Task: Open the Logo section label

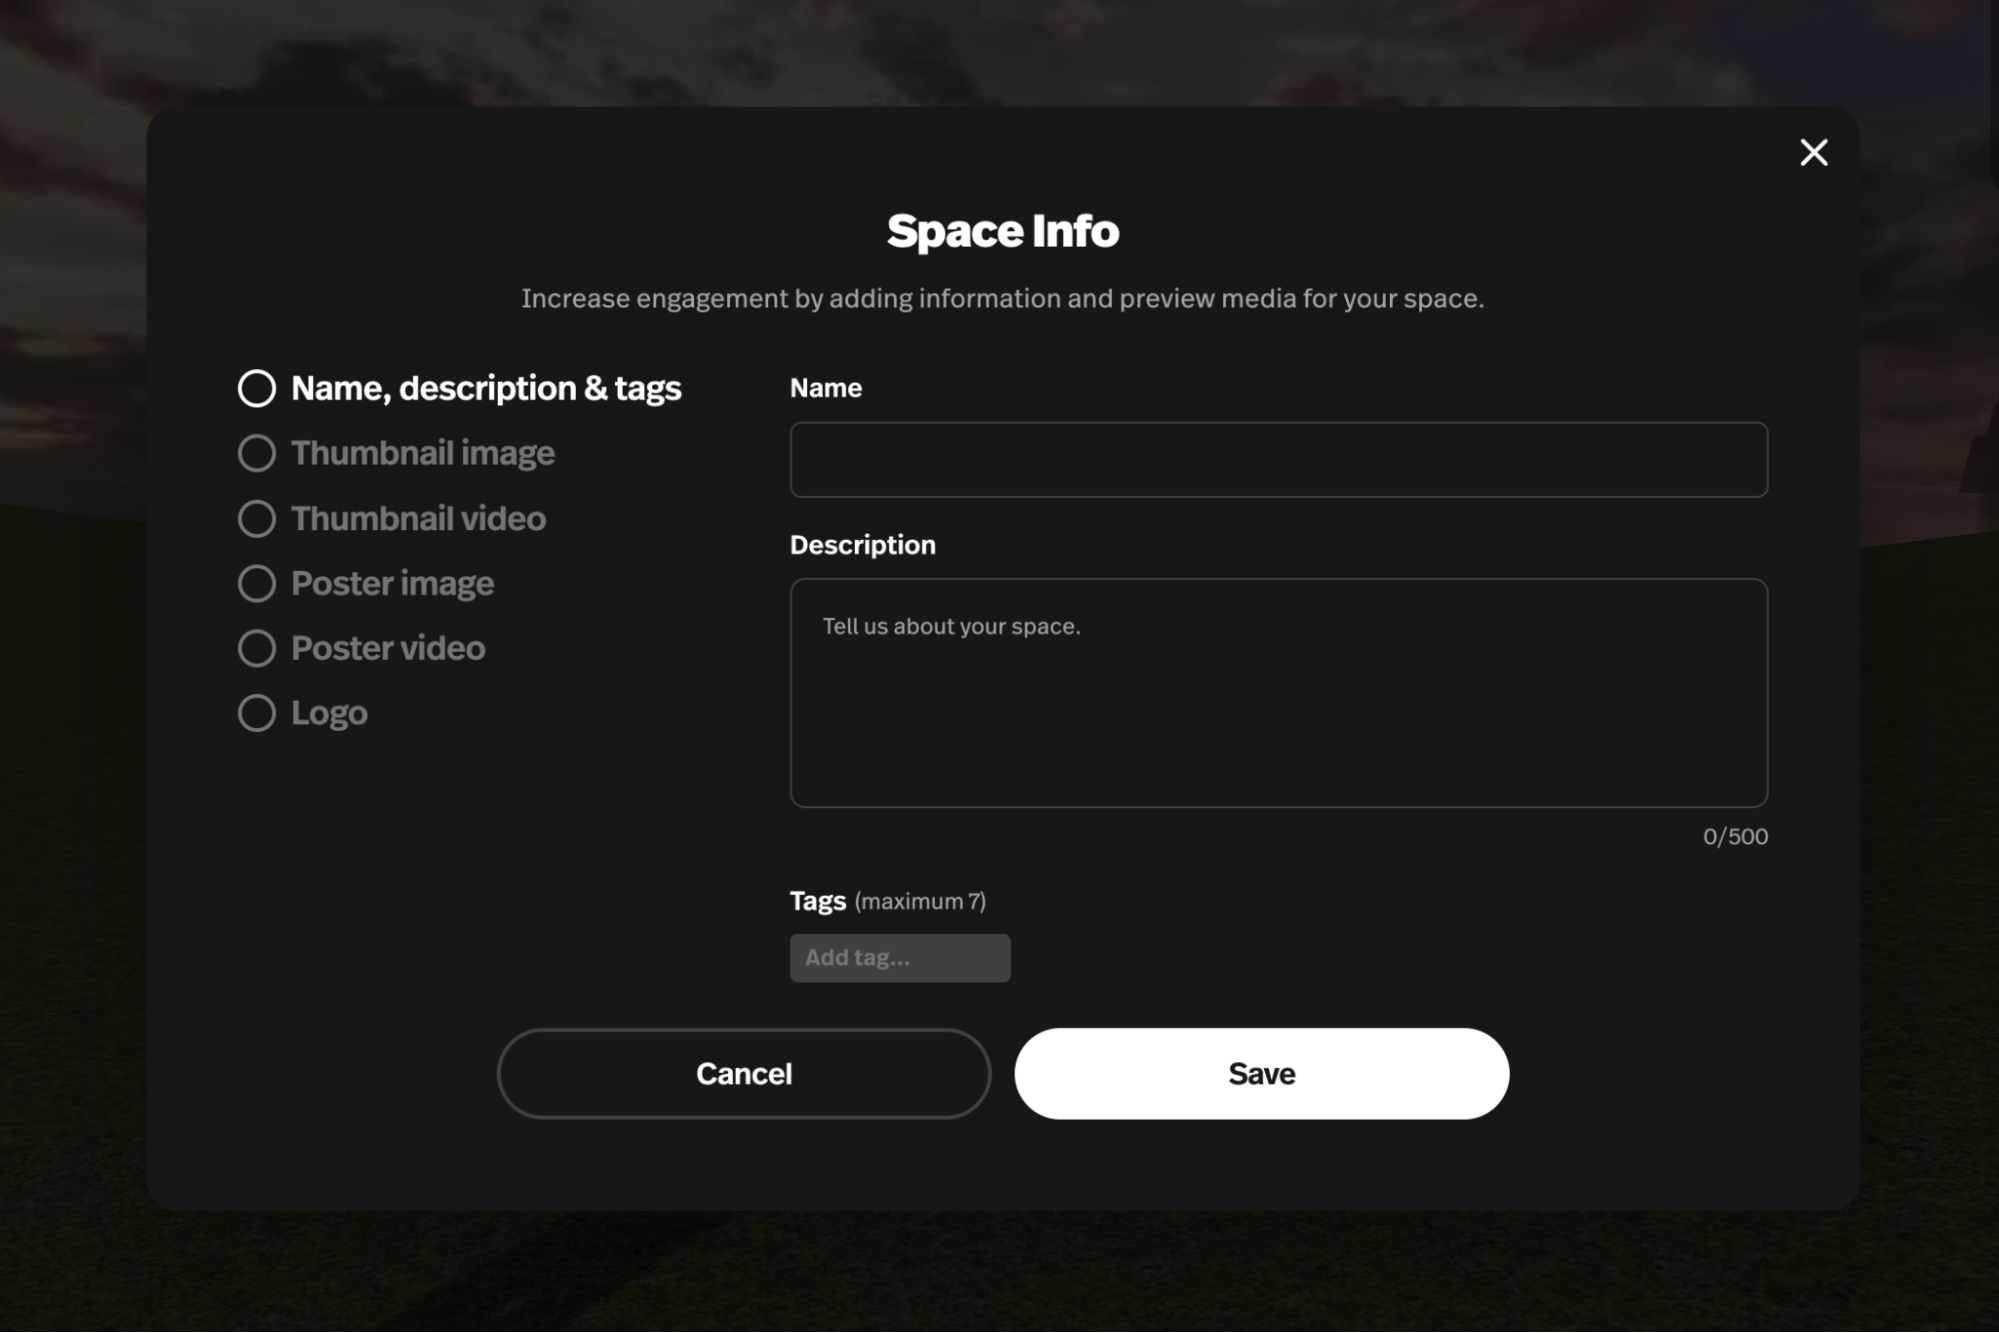Action: (x=329, y=713)
